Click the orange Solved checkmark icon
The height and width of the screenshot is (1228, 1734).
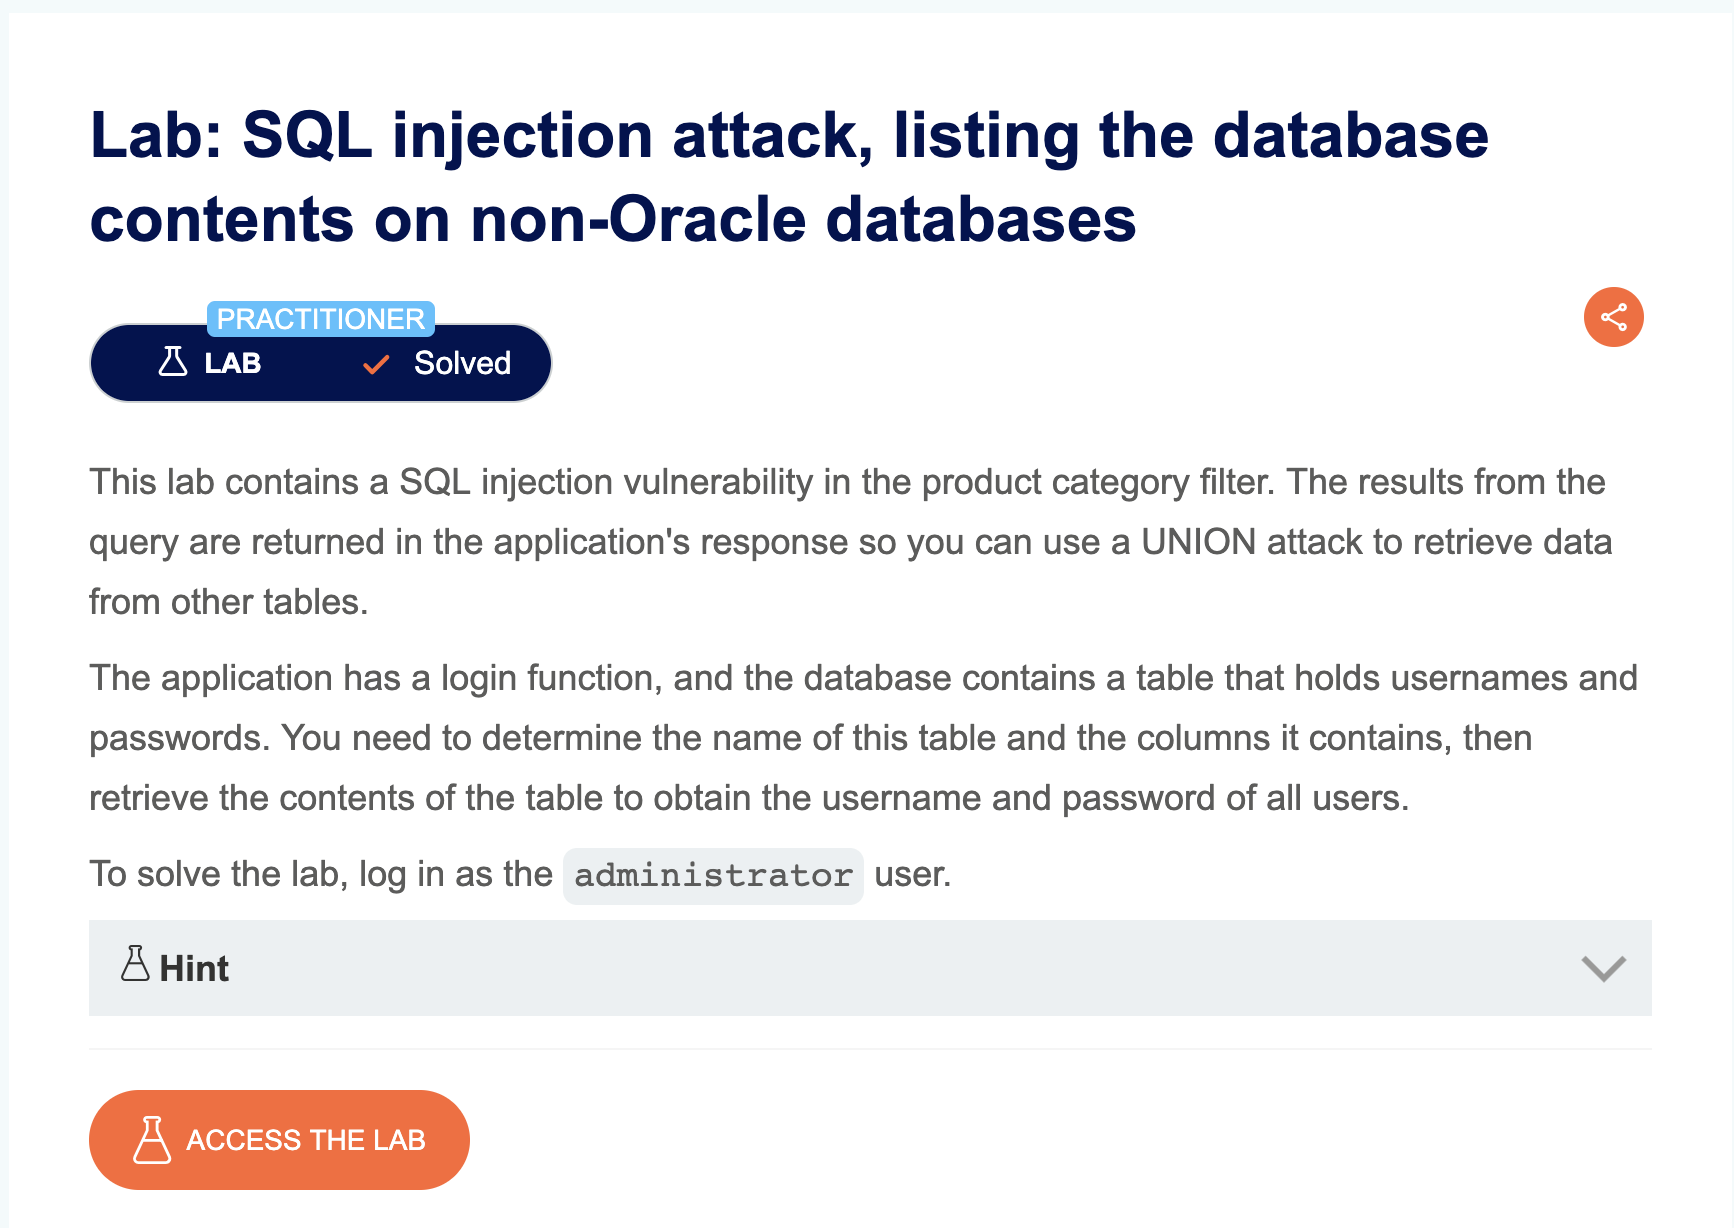click(376, 364)
